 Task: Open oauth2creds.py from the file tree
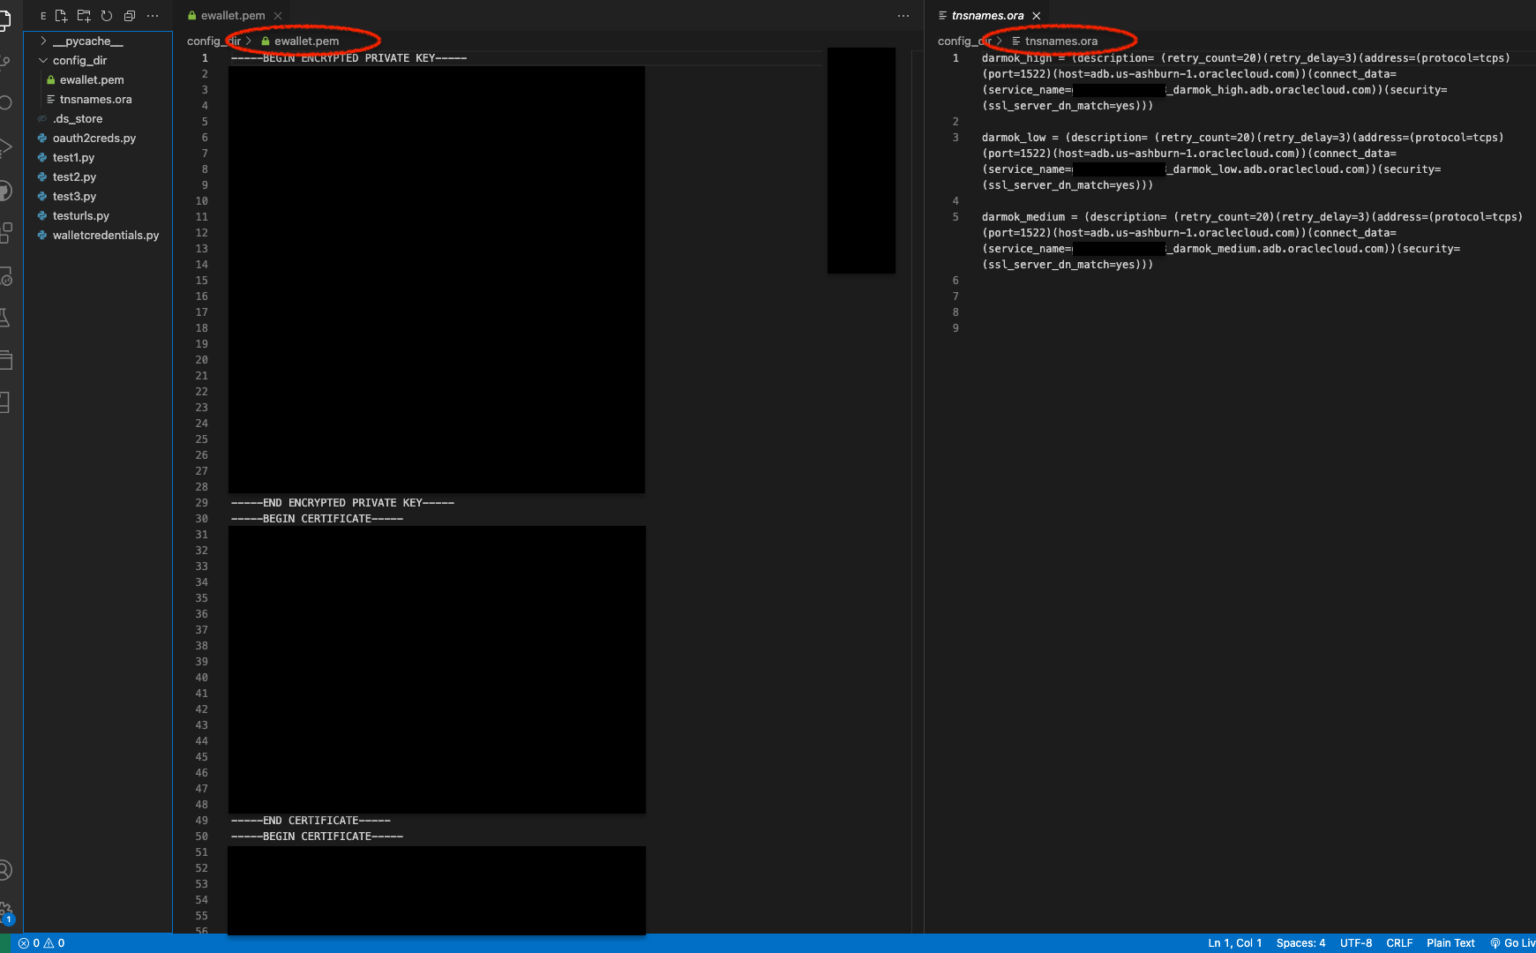tap(94, 138)
